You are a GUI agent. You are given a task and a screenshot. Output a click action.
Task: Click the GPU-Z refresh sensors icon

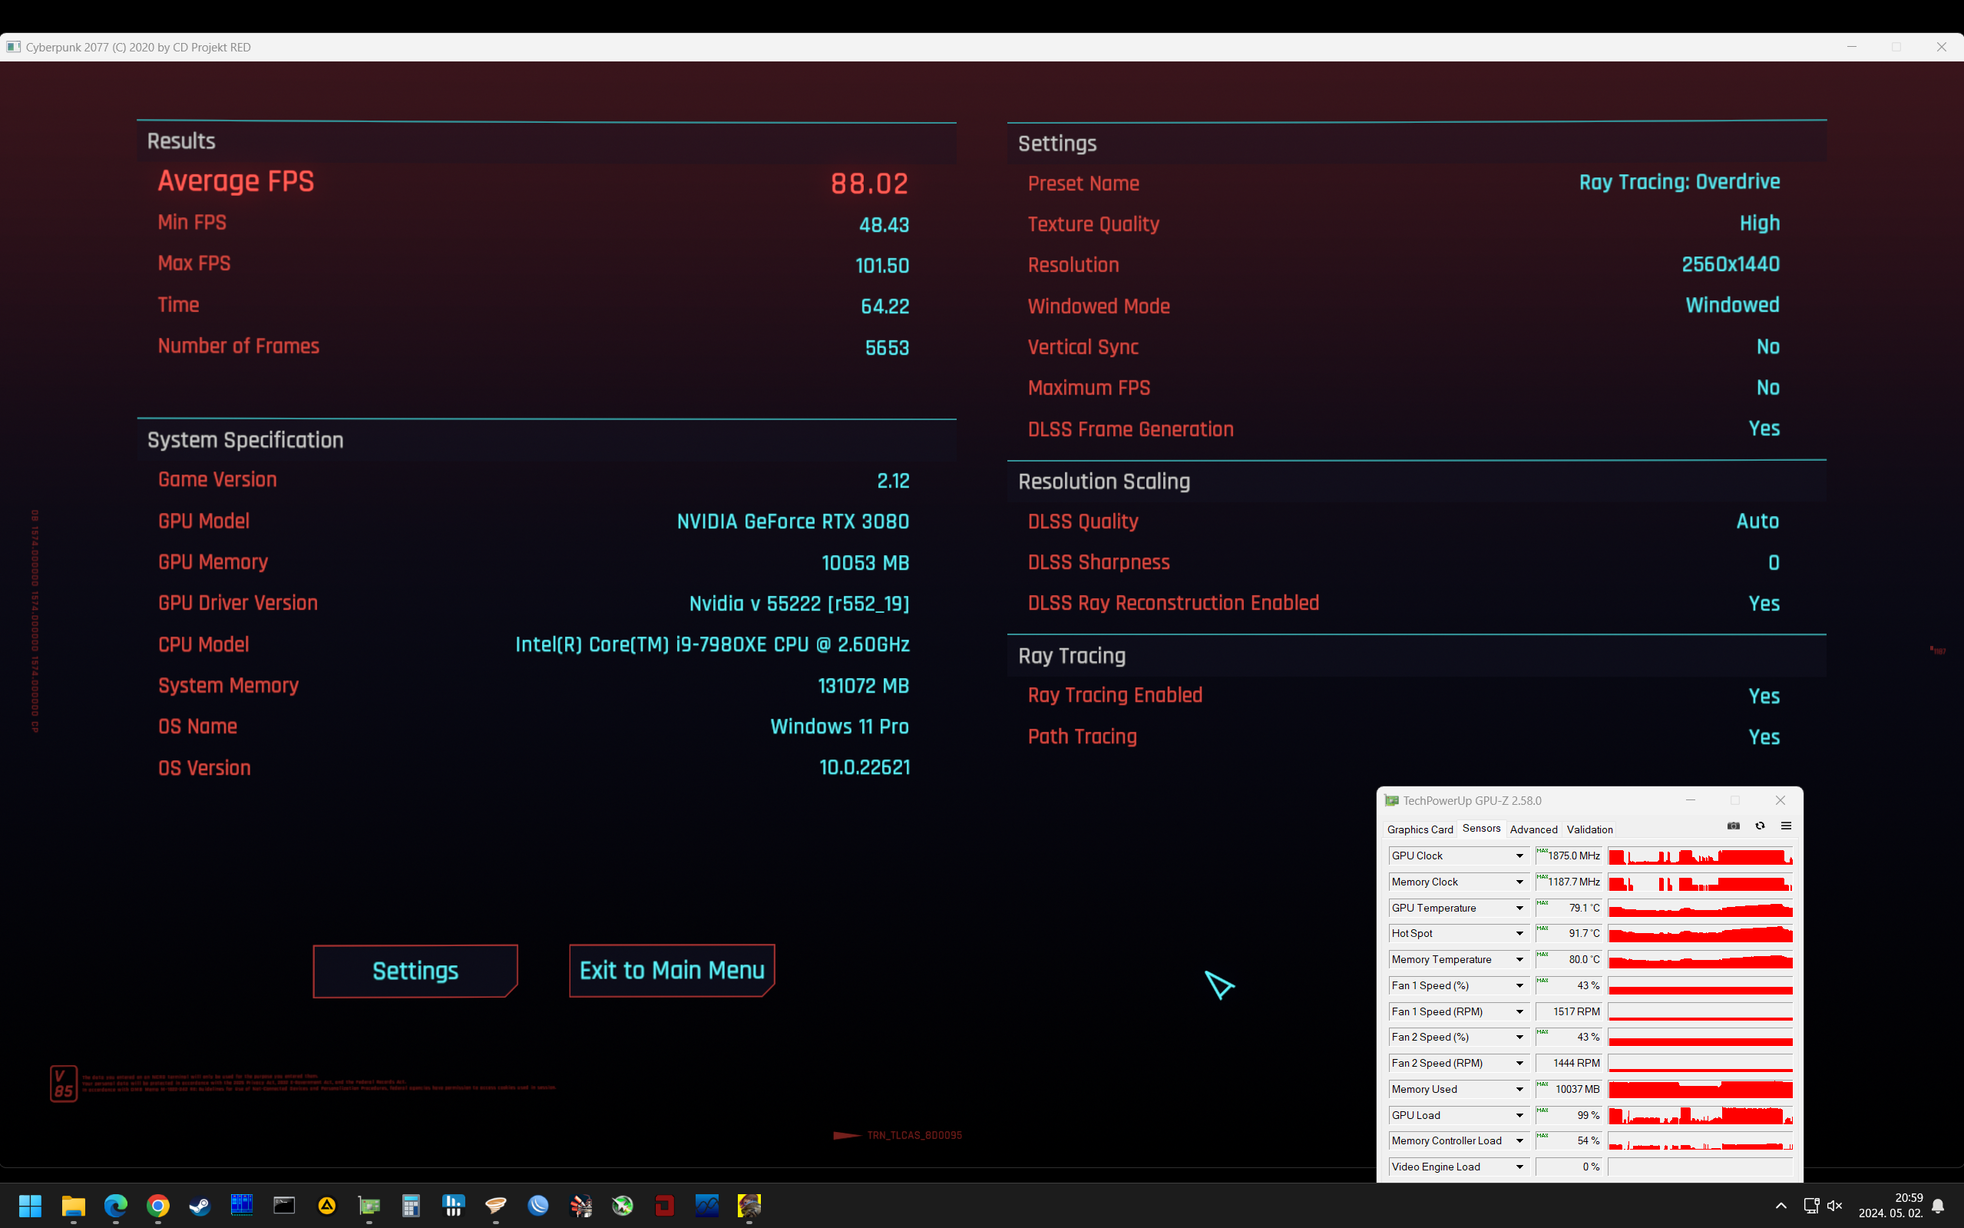(1760, 826)
